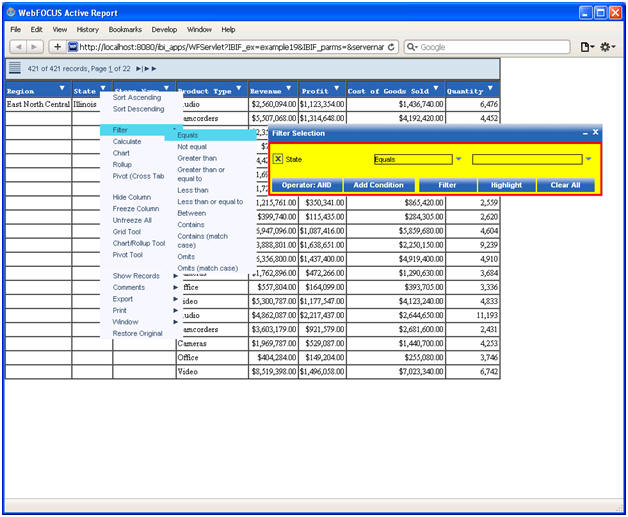
Task: Open Grid Tool from the menu
Action: 127,231
